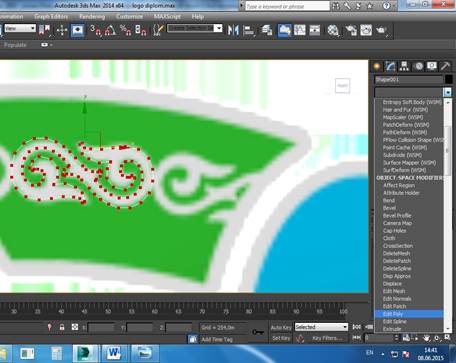Toggle Absolute Mode Transform Type-In icon

[x=75, y=327]
